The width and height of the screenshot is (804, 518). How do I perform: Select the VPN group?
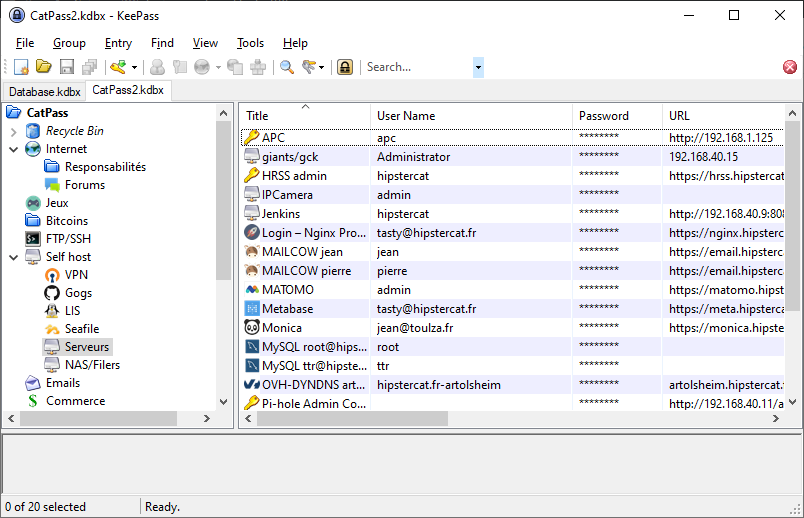76,275
